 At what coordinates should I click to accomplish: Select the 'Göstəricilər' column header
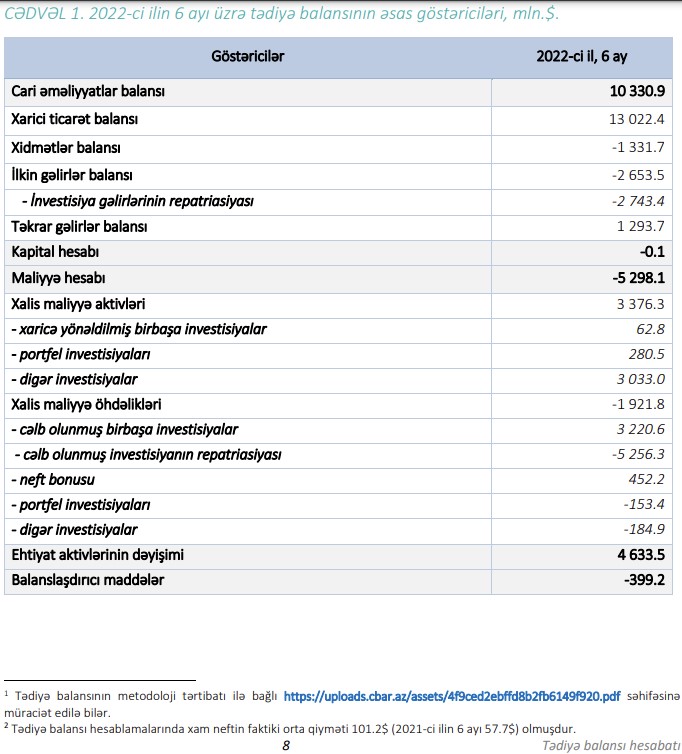pyautogui.click(x=248, y=57)
